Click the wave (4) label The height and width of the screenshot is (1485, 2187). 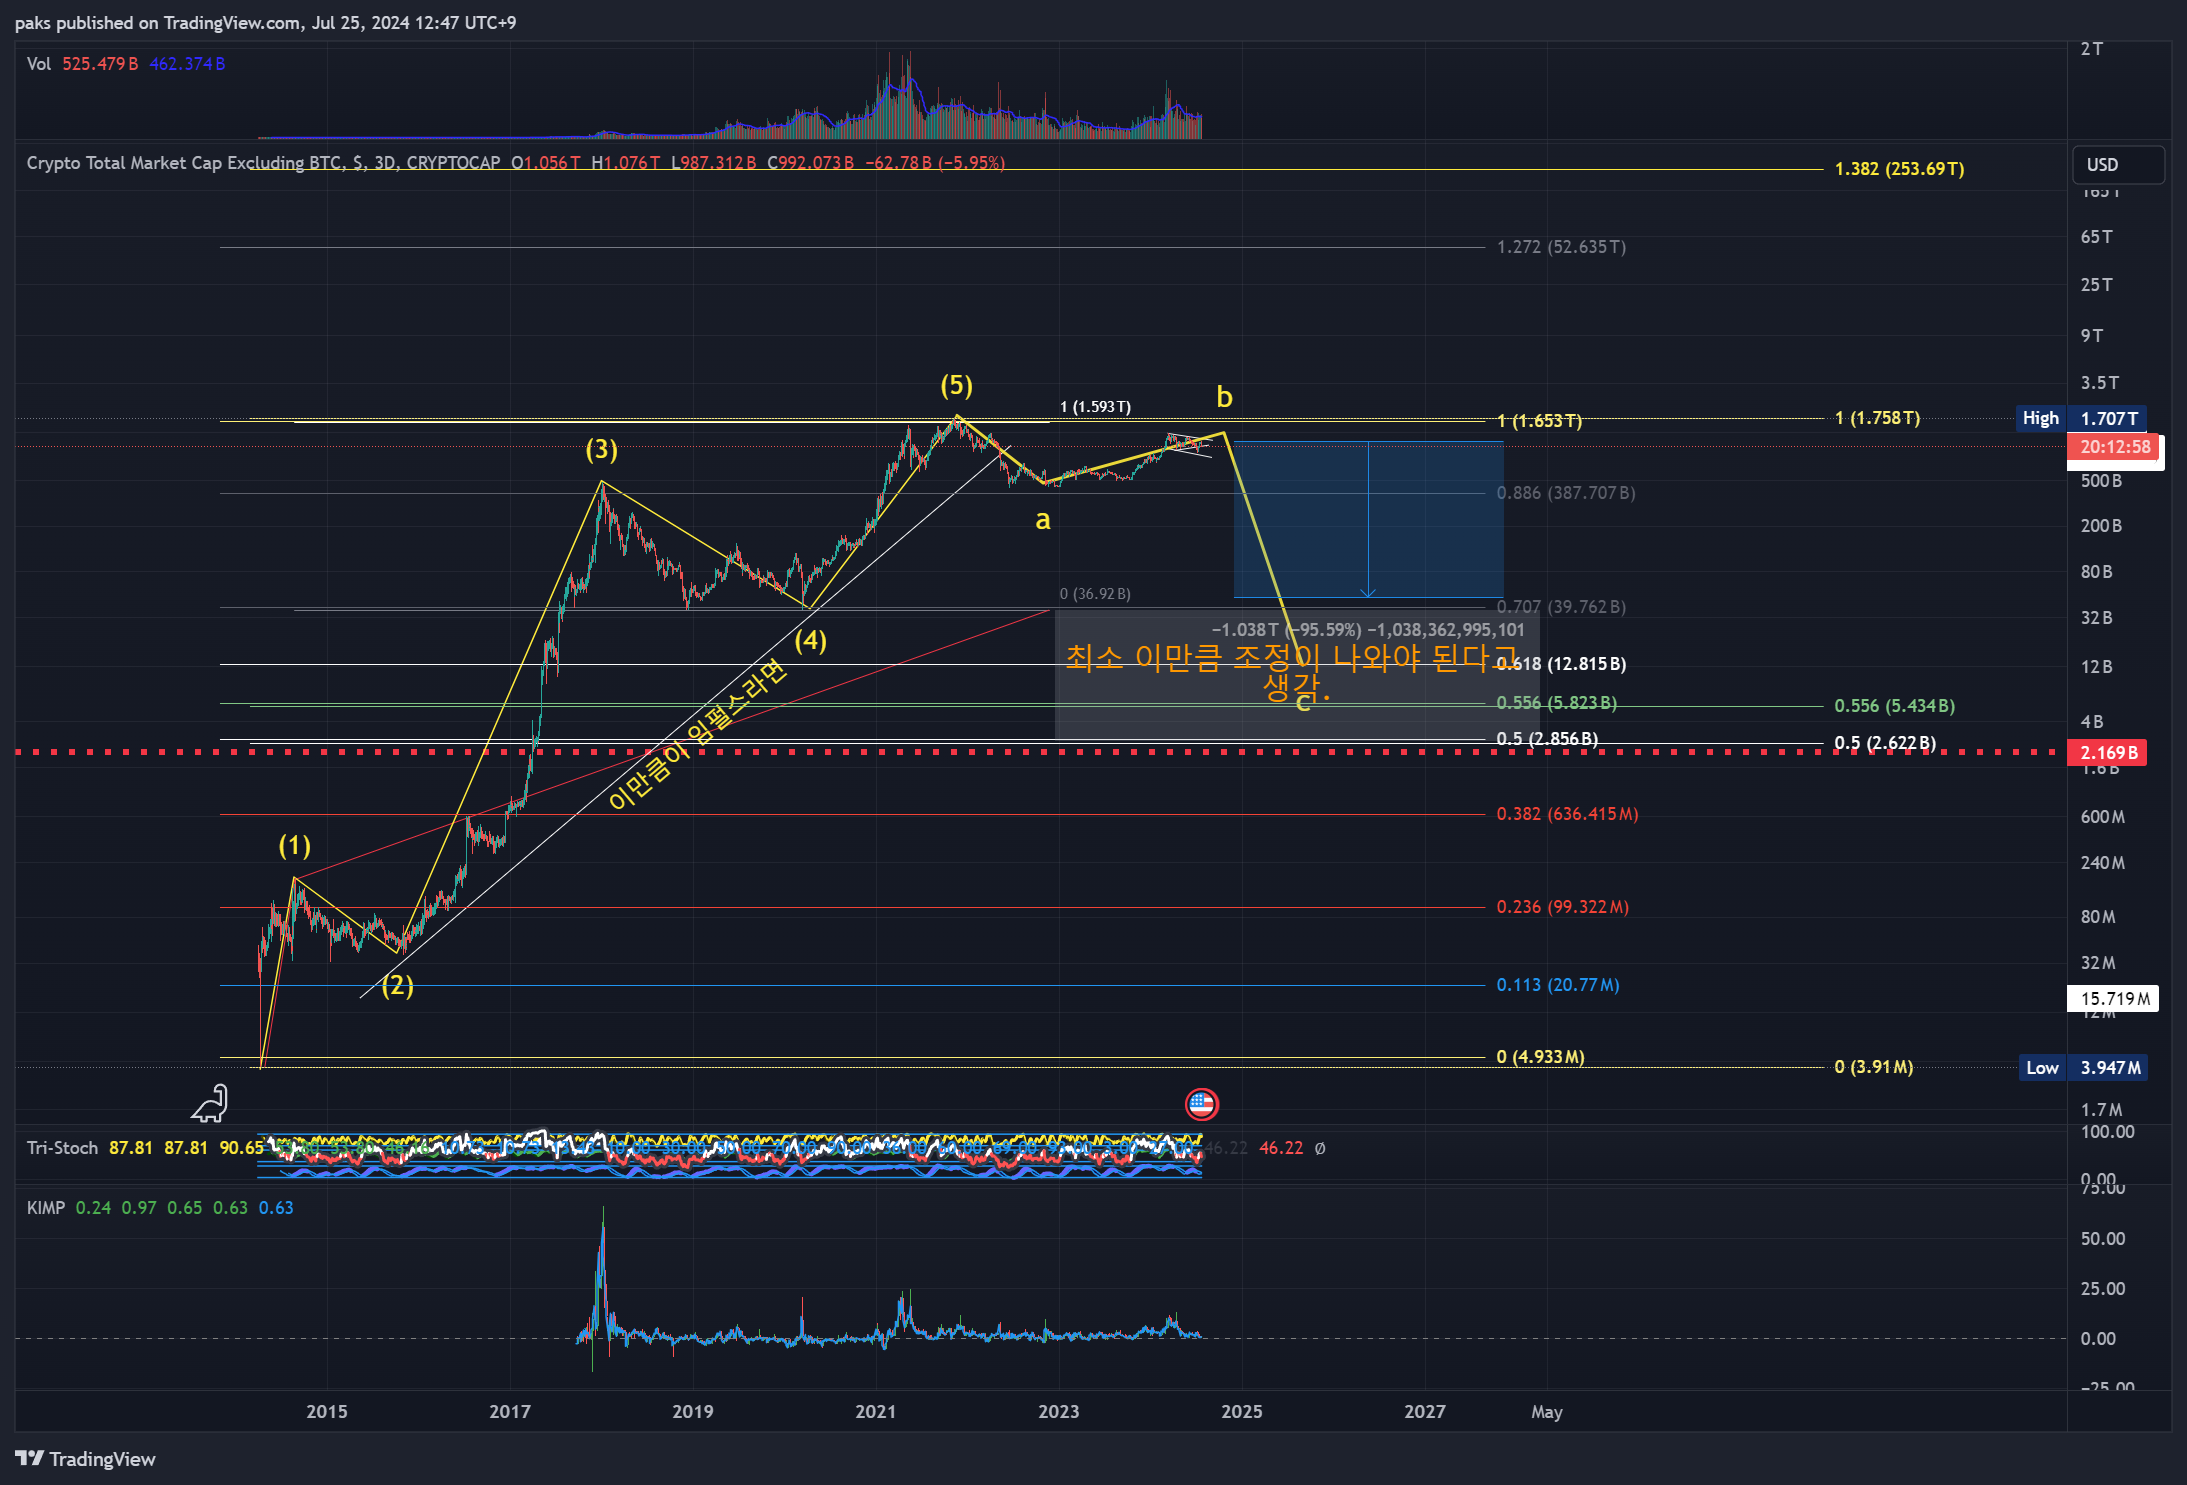(x=810, y=640)
